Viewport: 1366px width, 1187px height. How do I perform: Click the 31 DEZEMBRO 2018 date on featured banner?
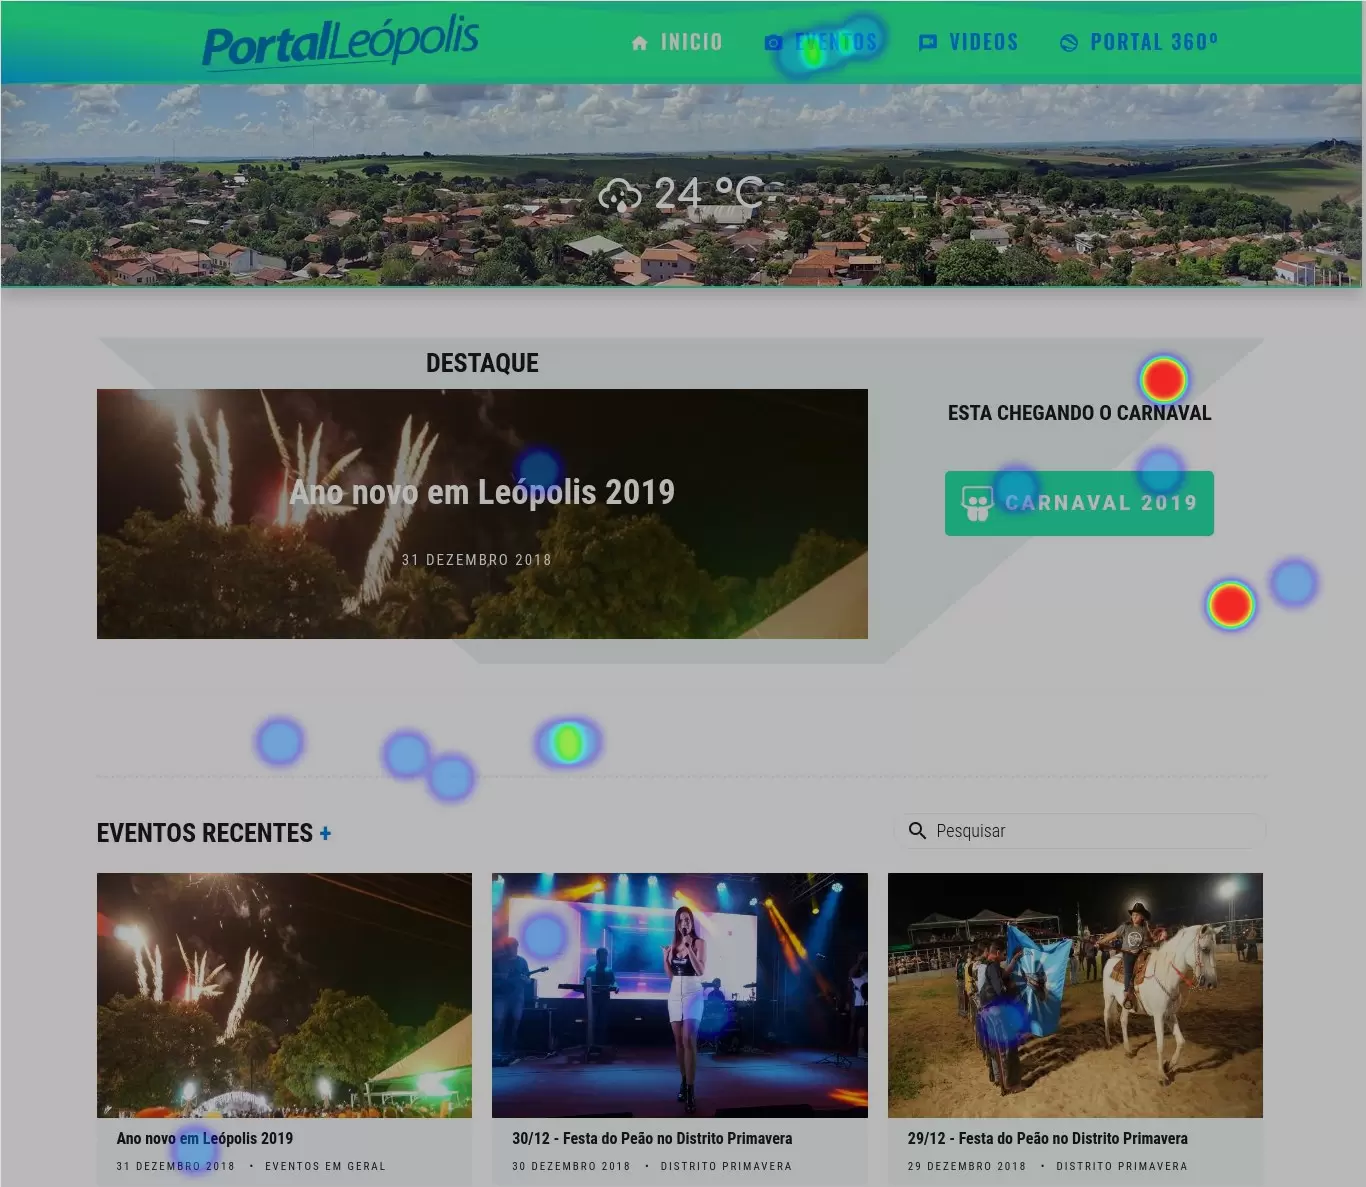(477, 560)
